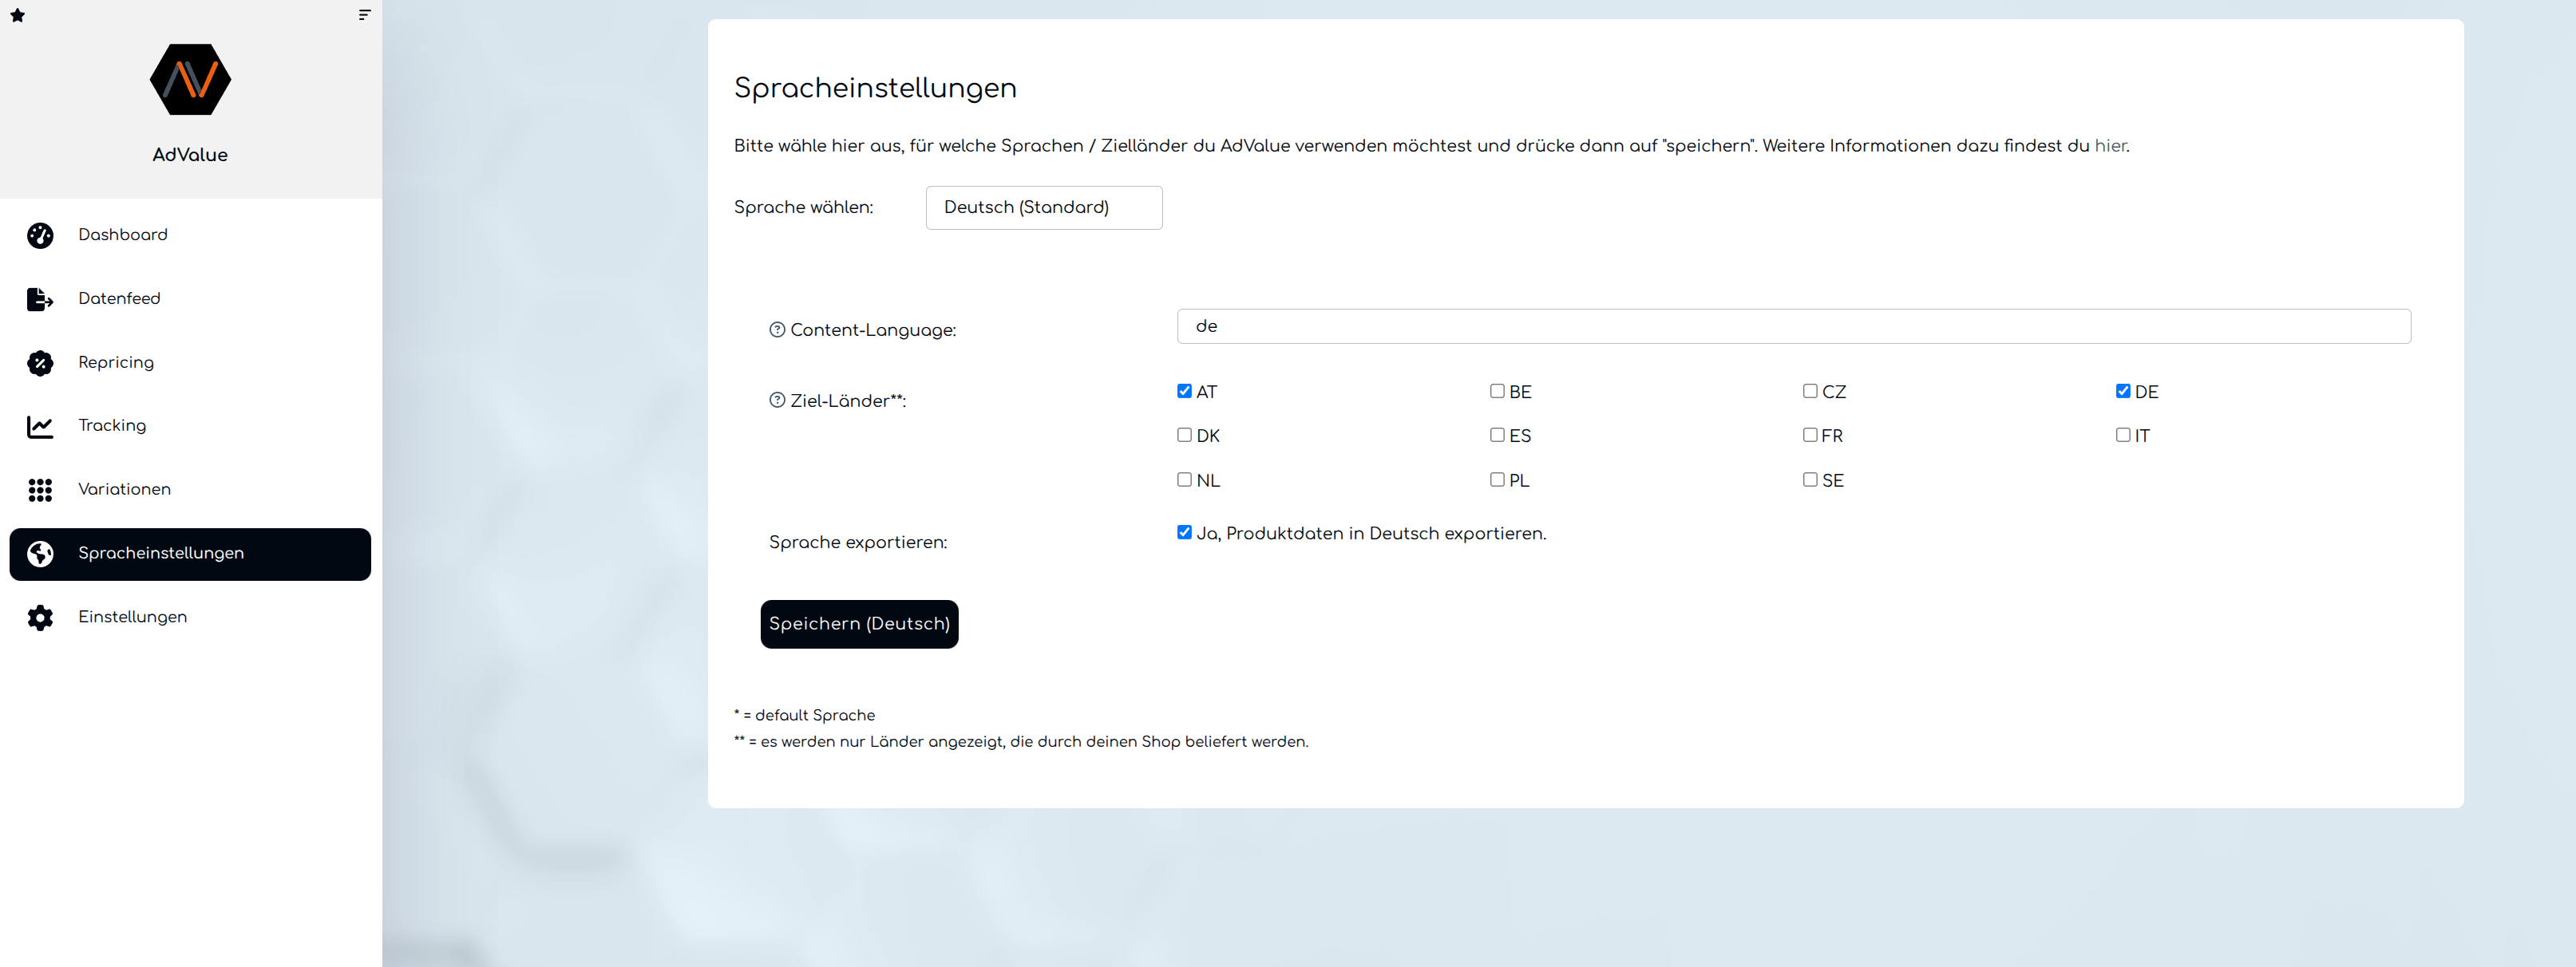Image resolution: width=2576 pixels, height=967 pixels.
Task: Click the AdValue hexagon logo
Action: point(190,79)
